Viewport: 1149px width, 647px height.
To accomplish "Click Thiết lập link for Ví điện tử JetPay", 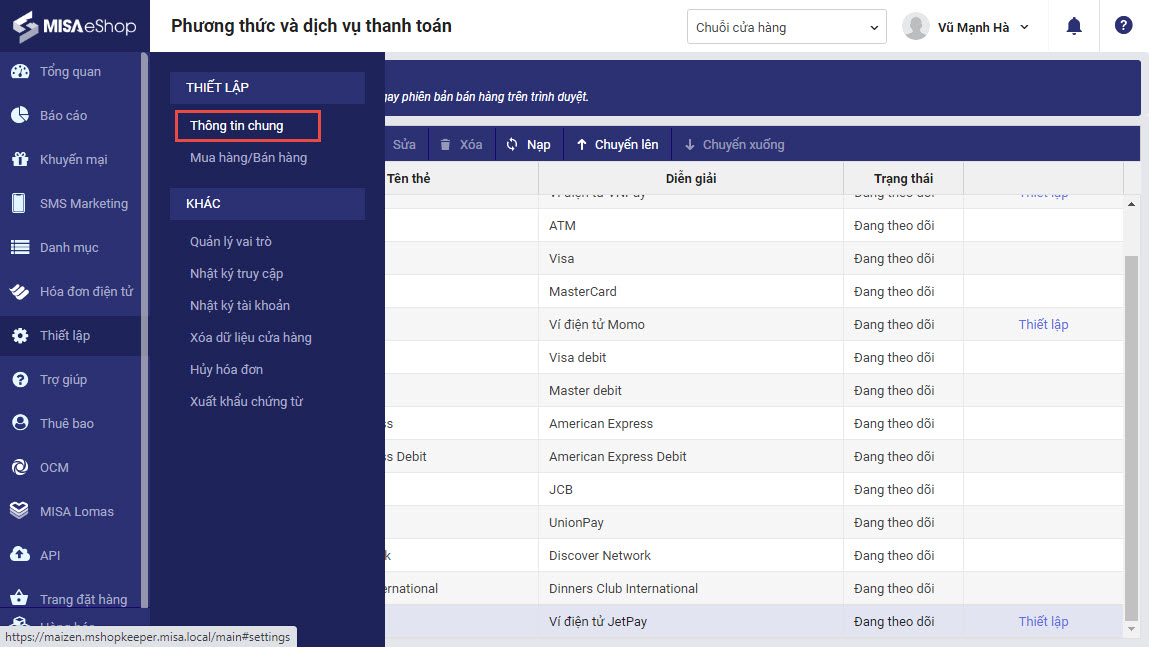I will (1043, 621).
